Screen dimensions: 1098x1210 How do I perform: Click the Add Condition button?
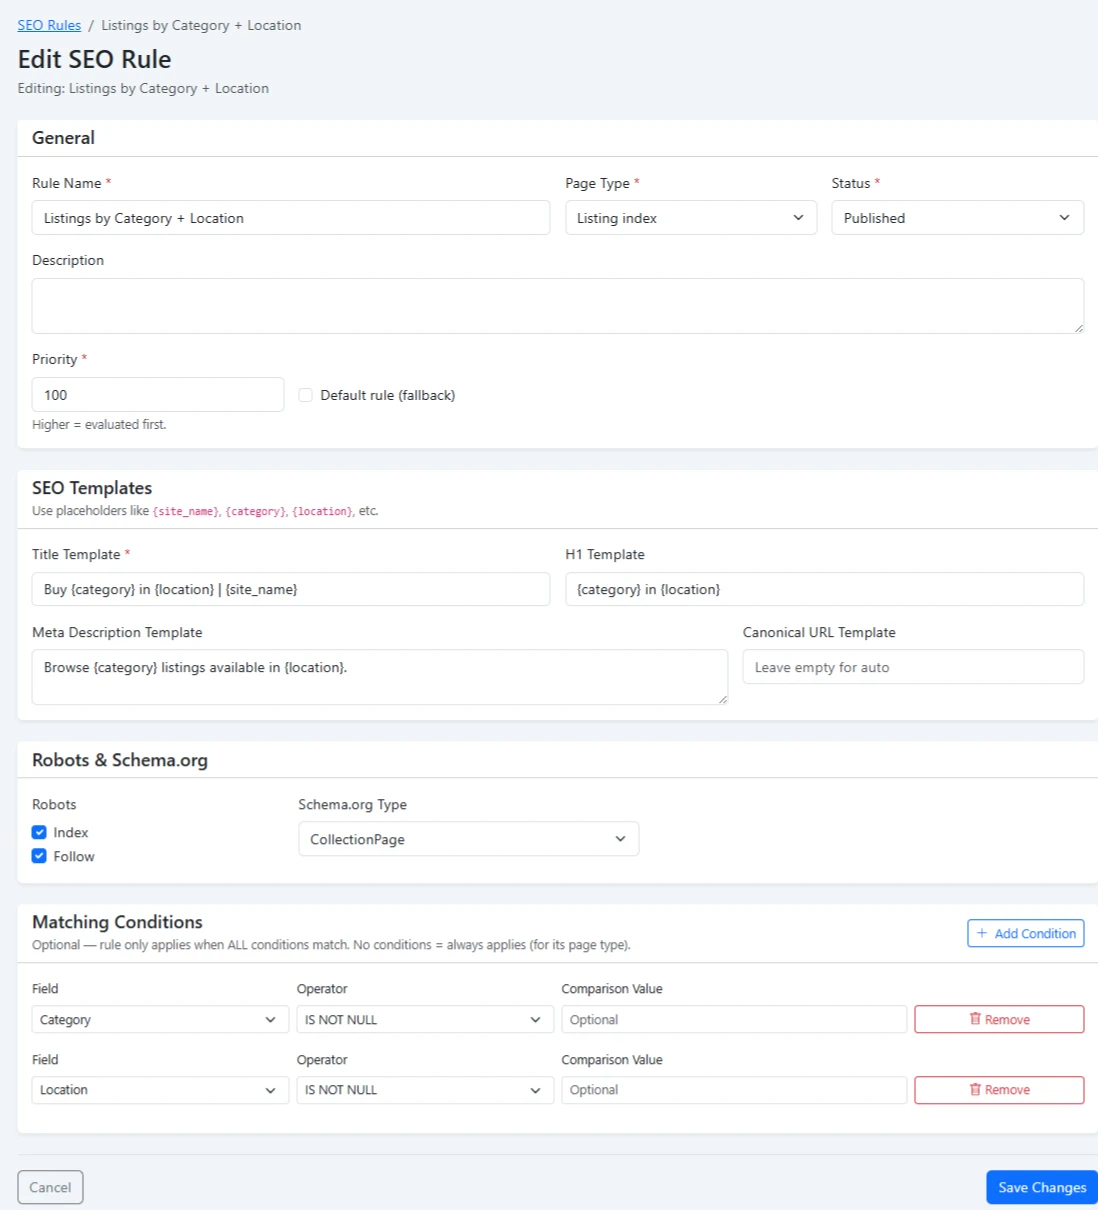point(1026,933)
